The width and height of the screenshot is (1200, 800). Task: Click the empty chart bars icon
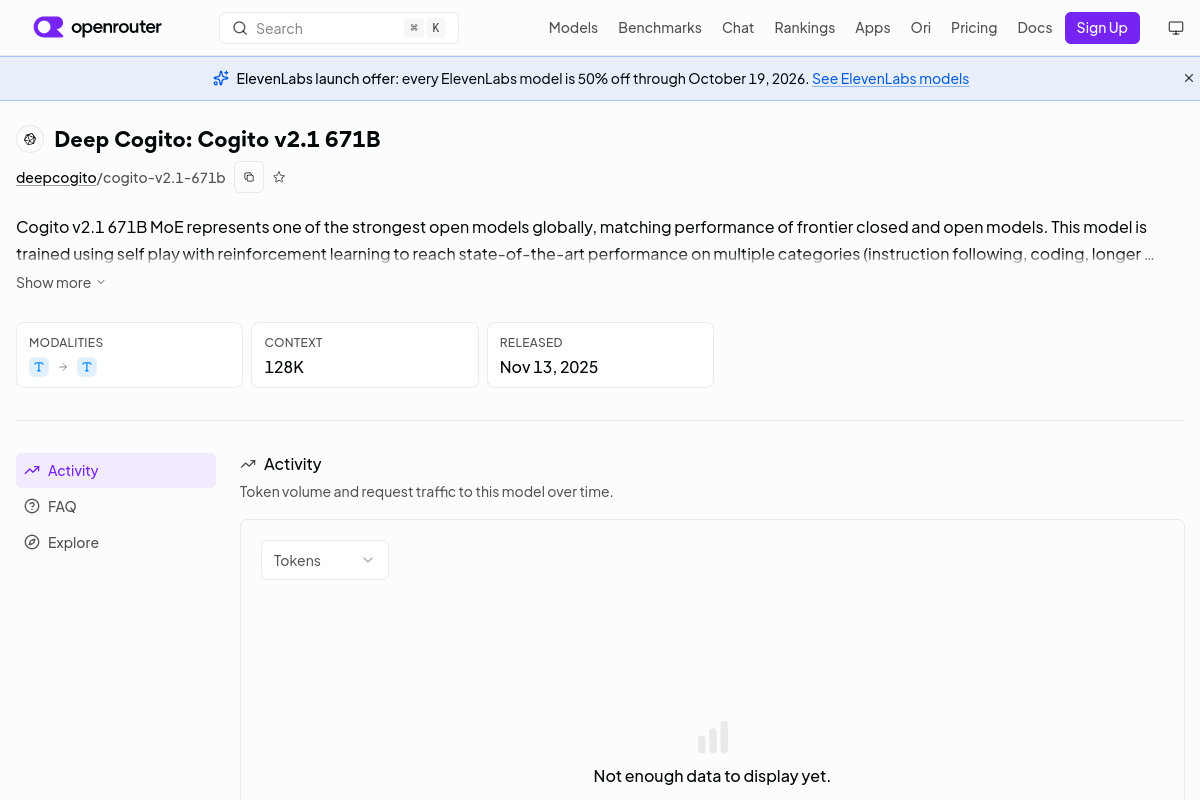713,737
